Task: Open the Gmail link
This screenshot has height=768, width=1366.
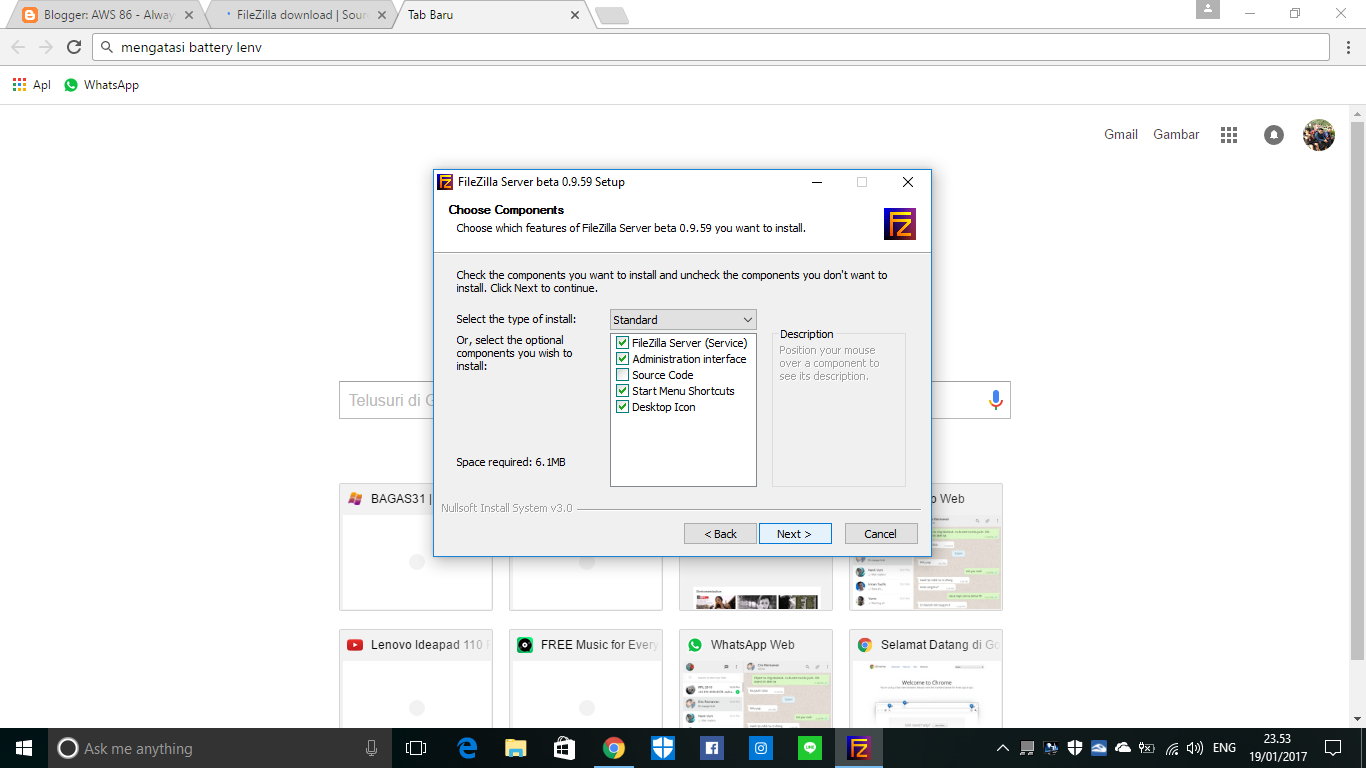Action: click(1121, 134)
